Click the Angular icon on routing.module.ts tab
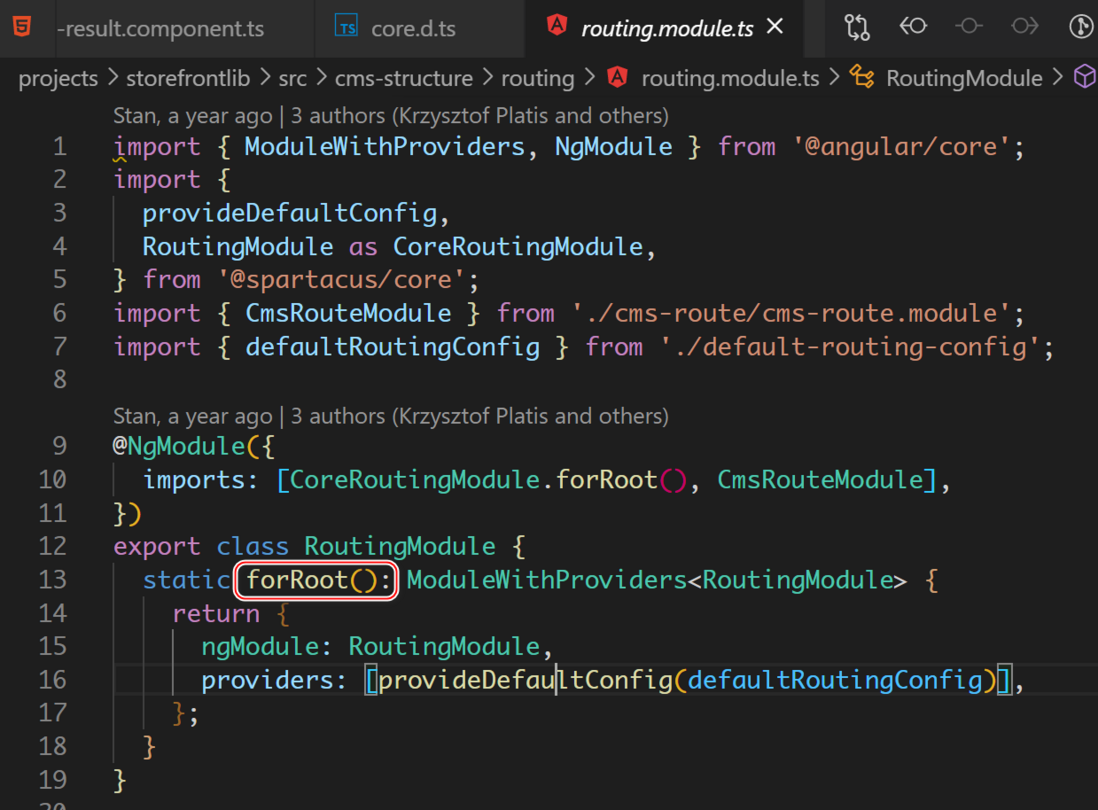The image size is (1098, 810). pyautogui.click(x=557, y=25)
